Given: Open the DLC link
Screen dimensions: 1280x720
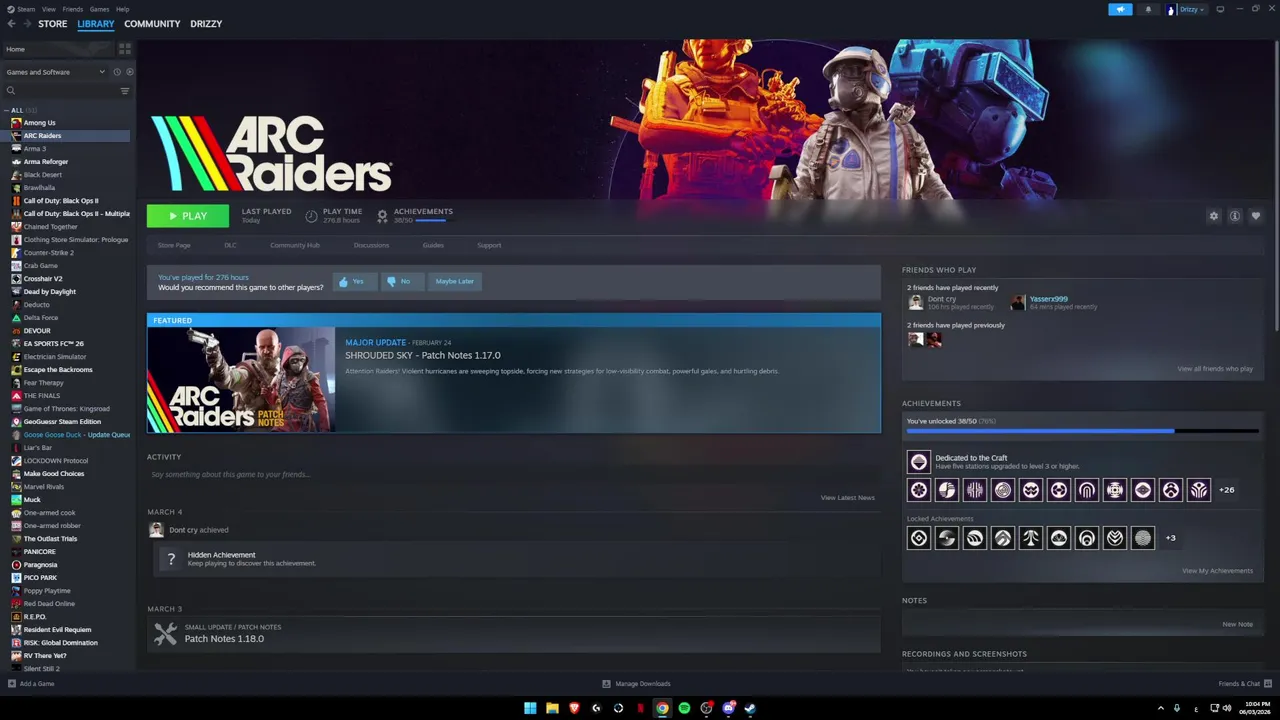Looking at the screenshot, I should tap(231, 245).
